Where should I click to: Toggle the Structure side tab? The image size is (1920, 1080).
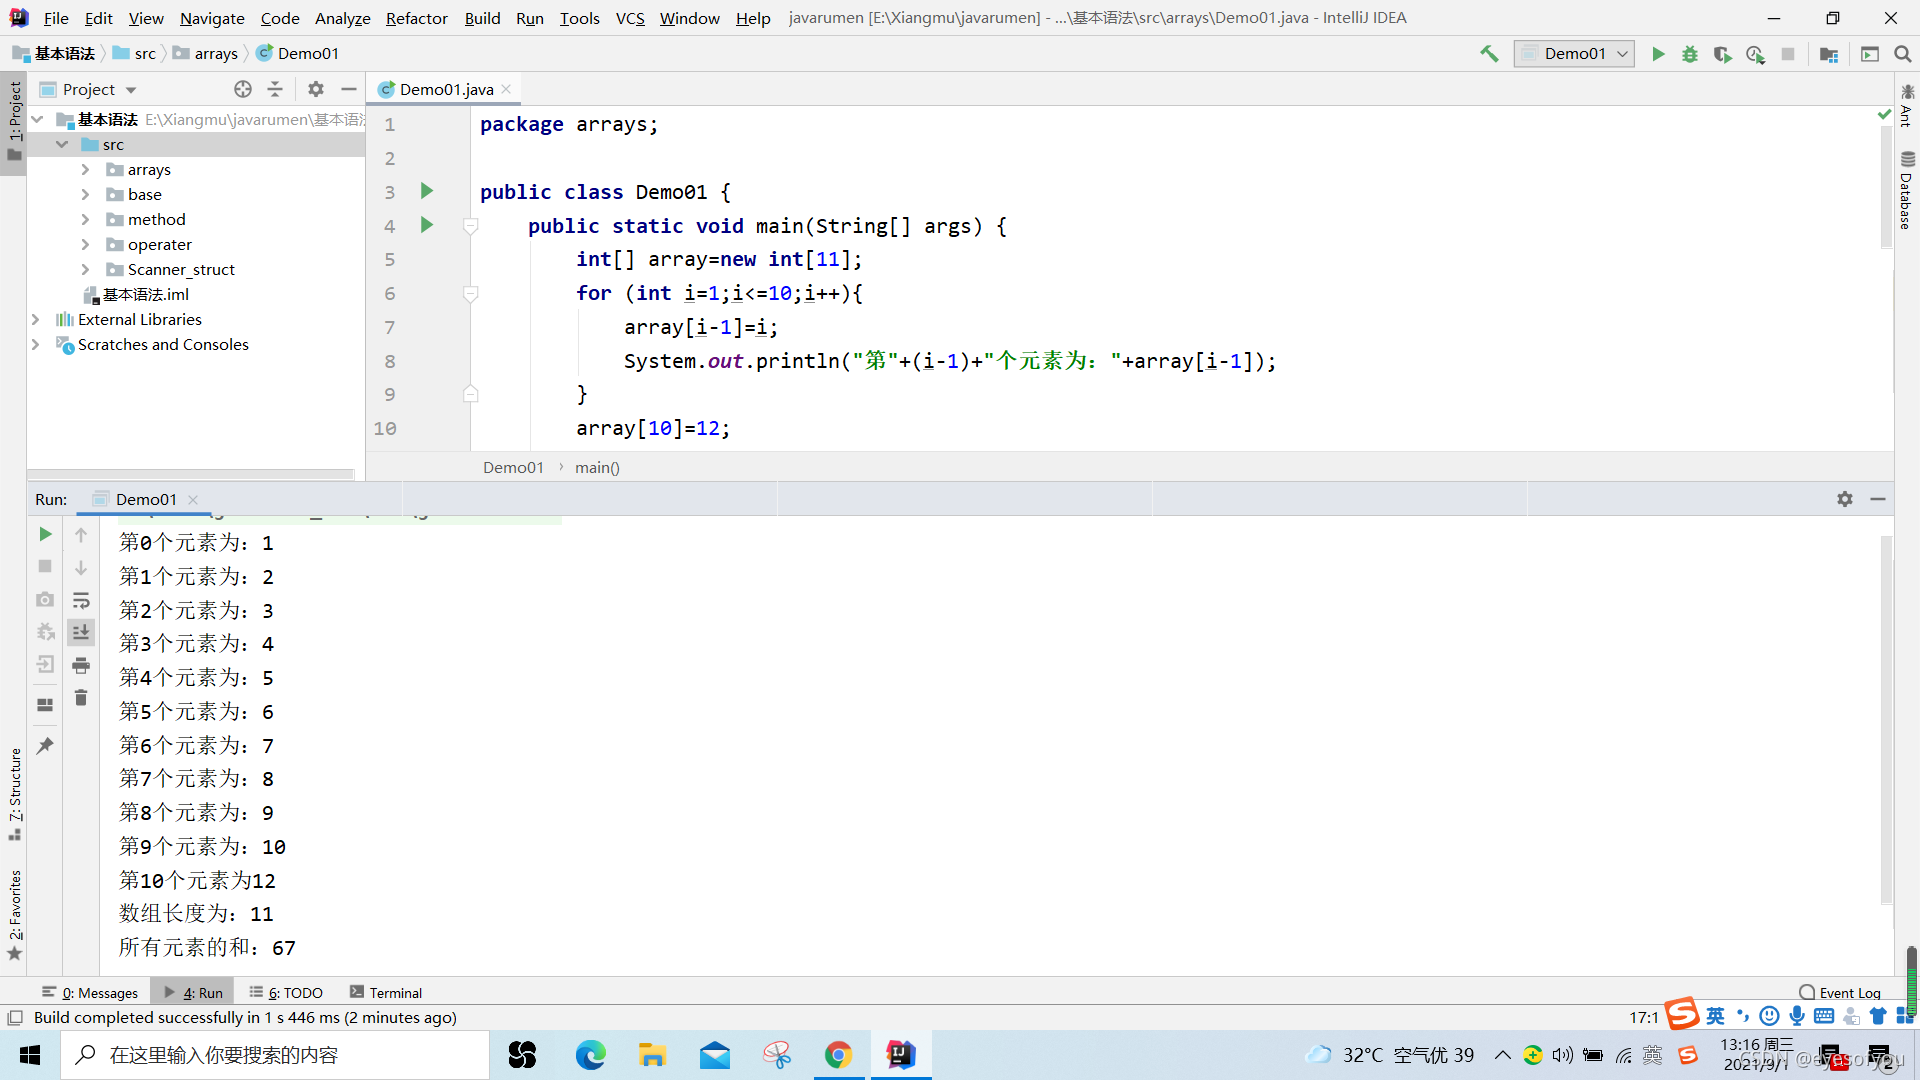pos(14,794)
